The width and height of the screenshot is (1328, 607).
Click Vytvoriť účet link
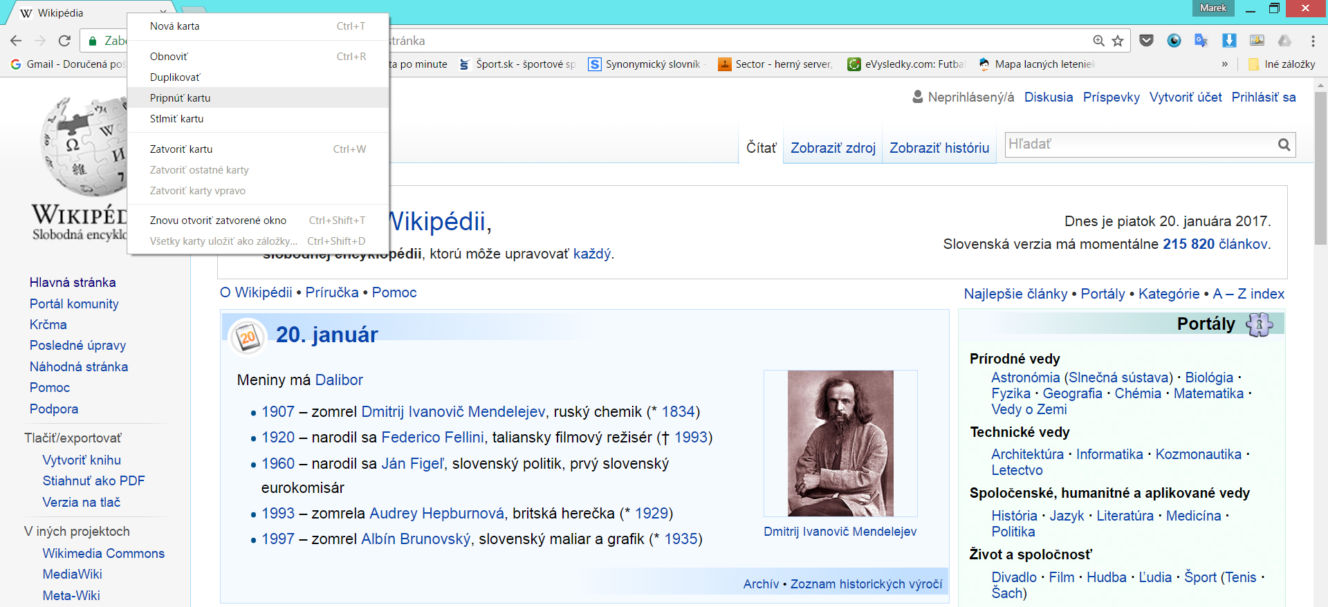click(x=1186, y=97)
